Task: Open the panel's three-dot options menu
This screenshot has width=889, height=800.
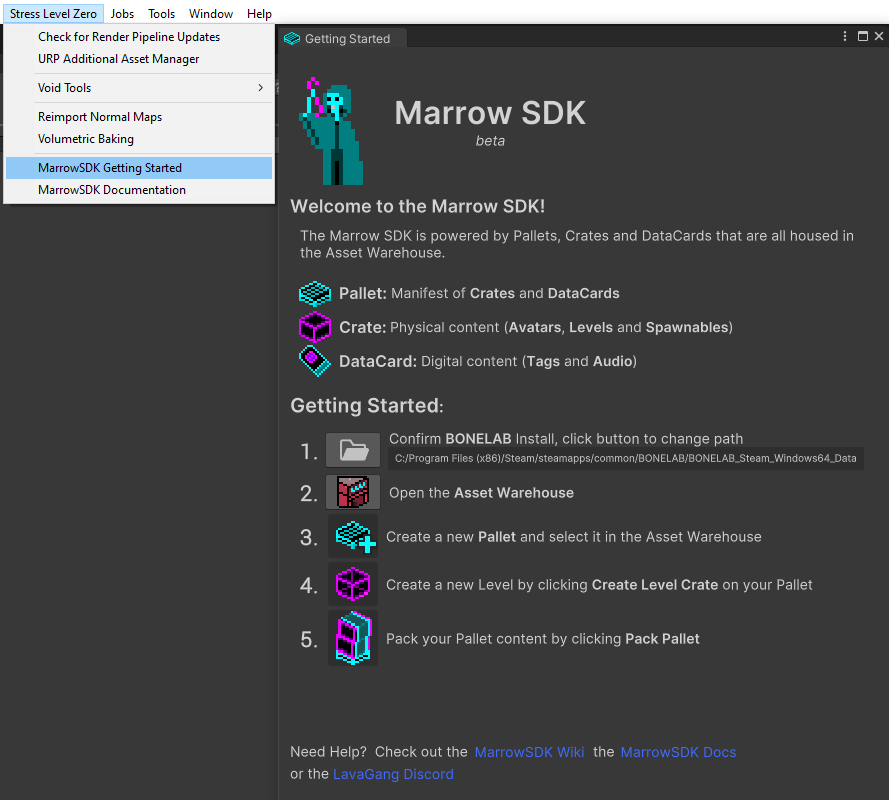Action: click(846, 36)
